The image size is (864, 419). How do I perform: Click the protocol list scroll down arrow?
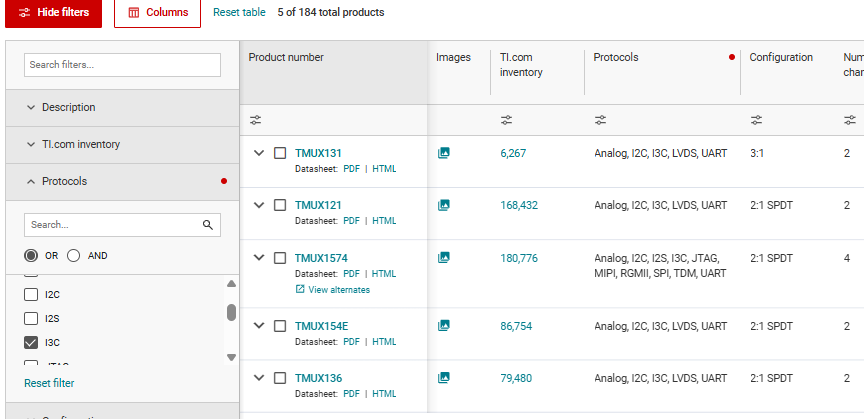(231, 357)
